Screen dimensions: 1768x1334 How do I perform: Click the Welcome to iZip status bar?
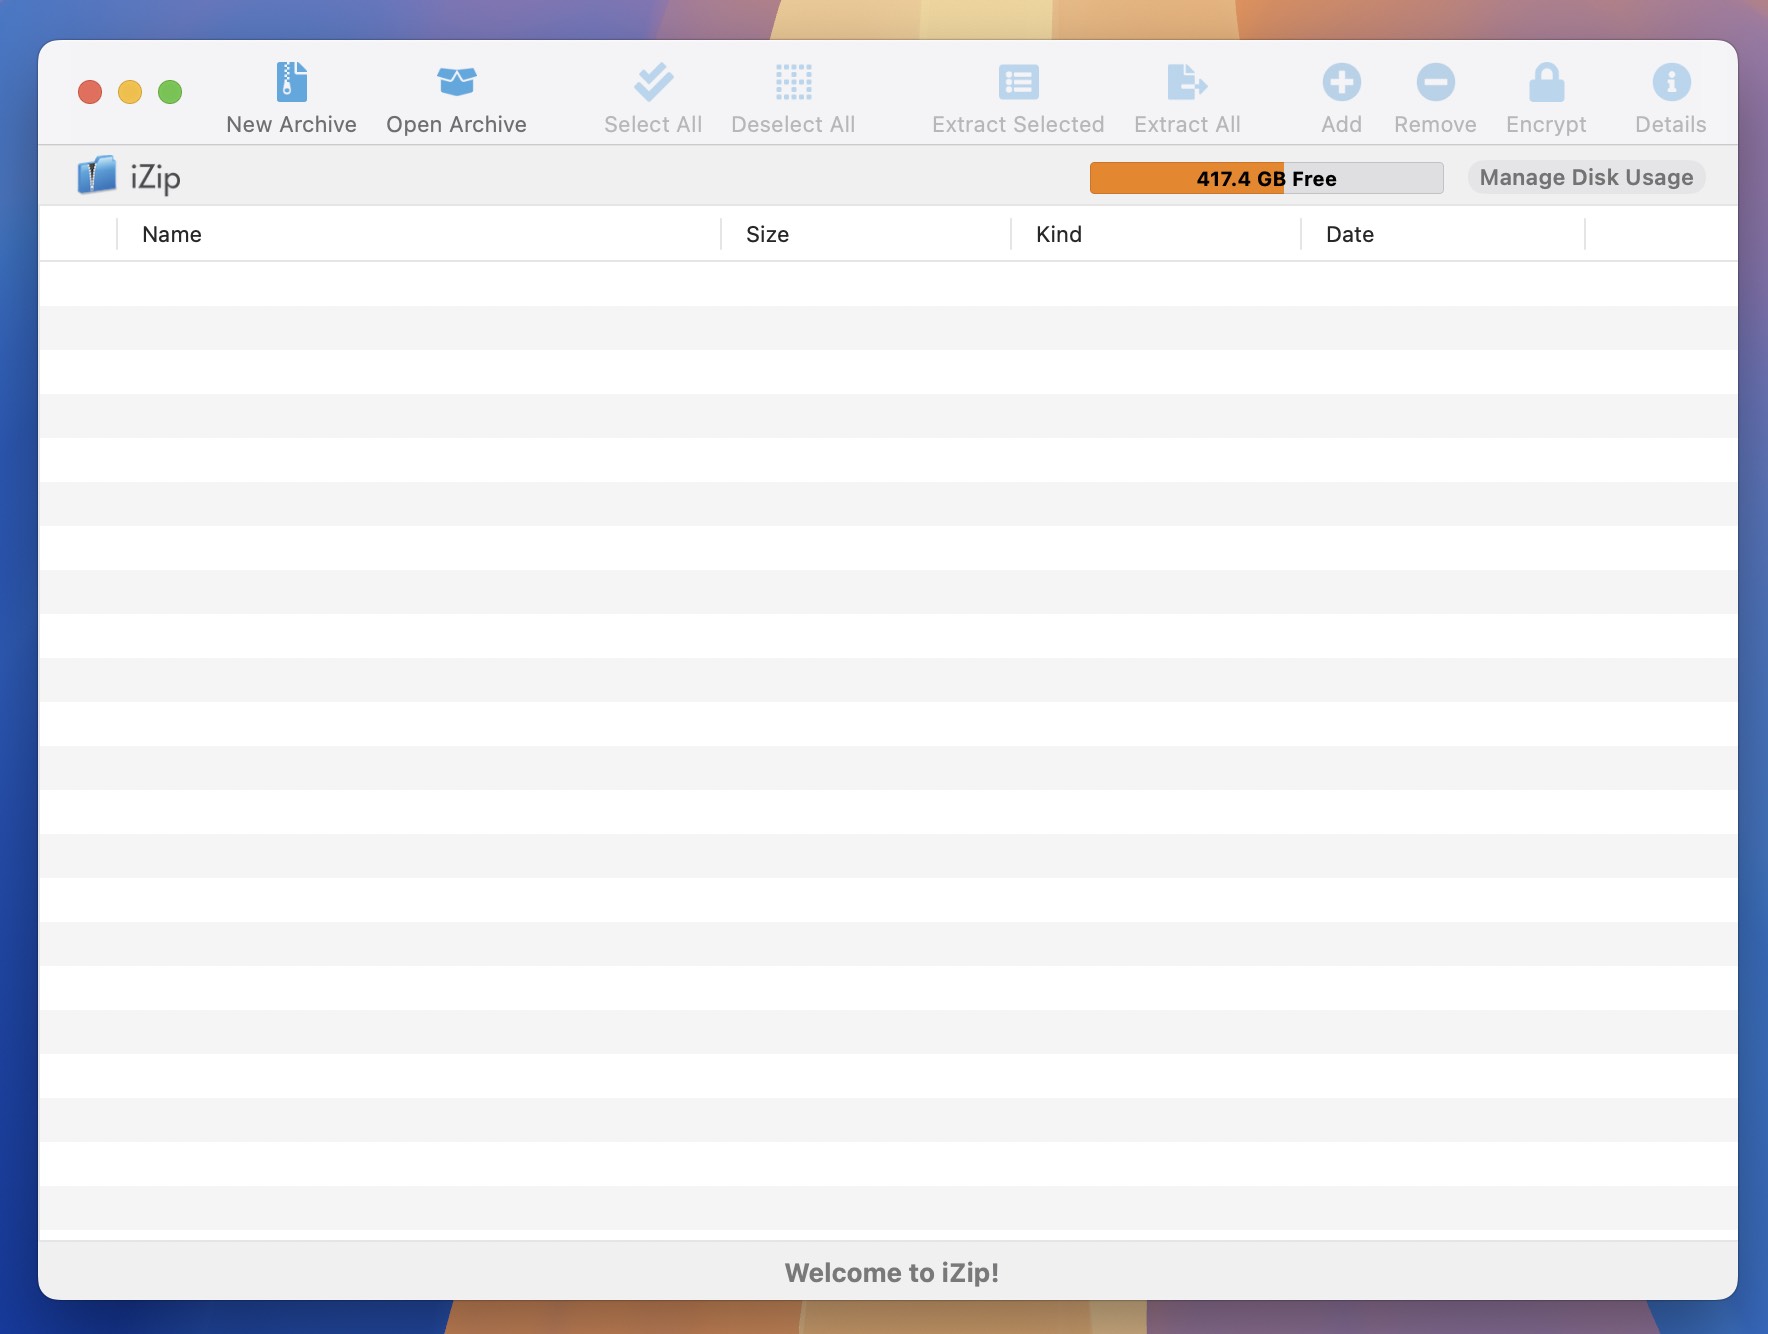tap(892, 1272)
